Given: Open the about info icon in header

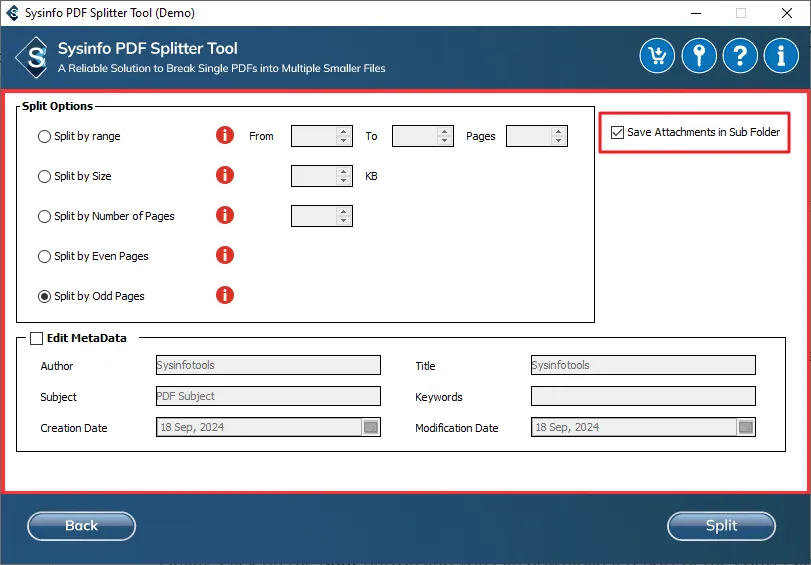Looking at the screenshot, I should pyautogui.click(x=781, y=55).
